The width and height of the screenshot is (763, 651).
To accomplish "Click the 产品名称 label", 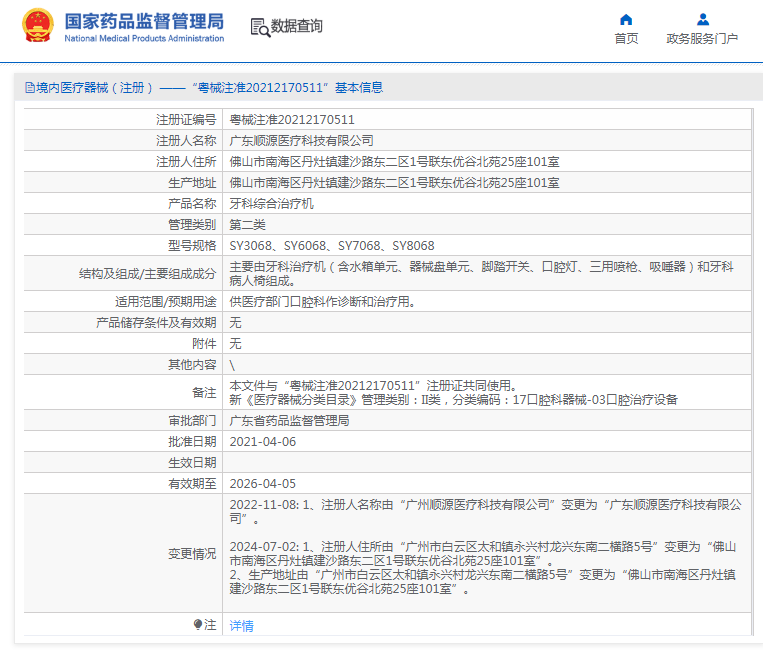I will point(192,203).
